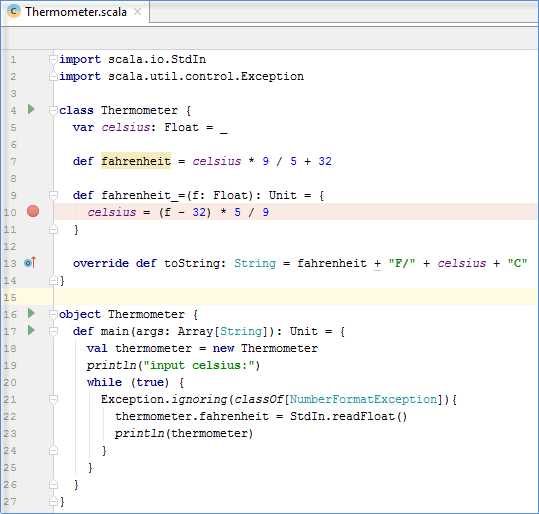Click the while keyword on line 20

pos(104,382)
